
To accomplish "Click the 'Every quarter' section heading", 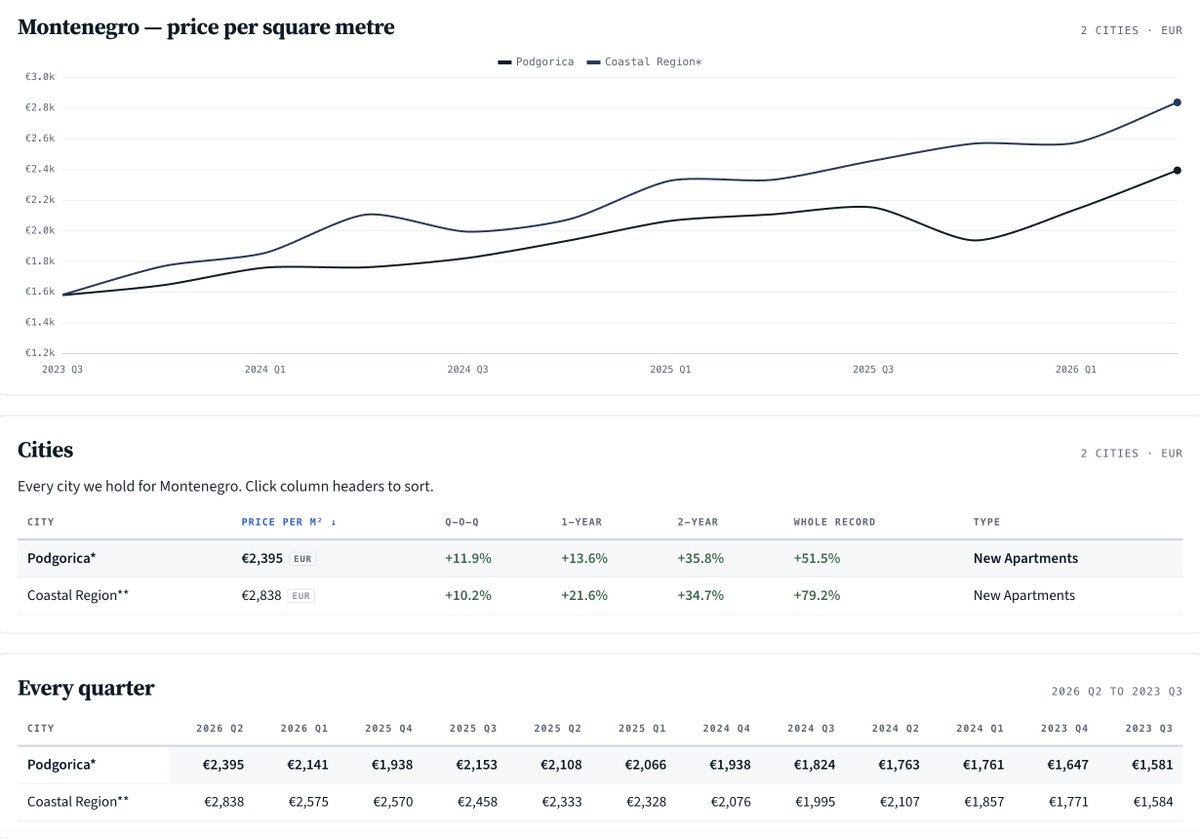I will [86, 688].
